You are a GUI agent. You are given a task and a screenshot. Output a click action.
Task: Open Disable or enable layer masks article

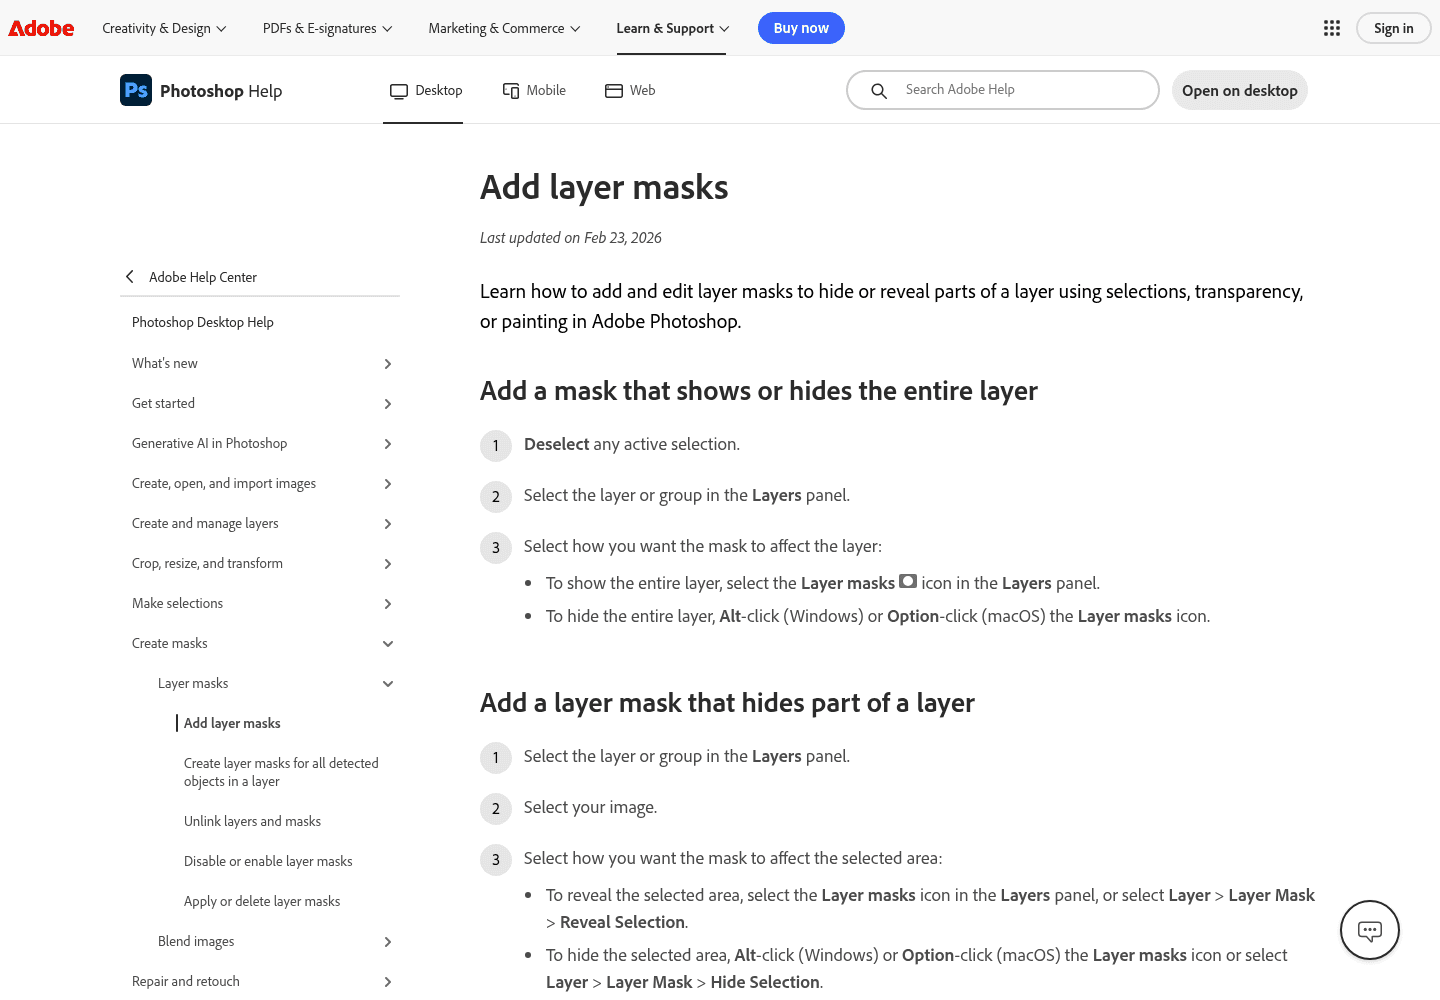click(x=268, y=861)
